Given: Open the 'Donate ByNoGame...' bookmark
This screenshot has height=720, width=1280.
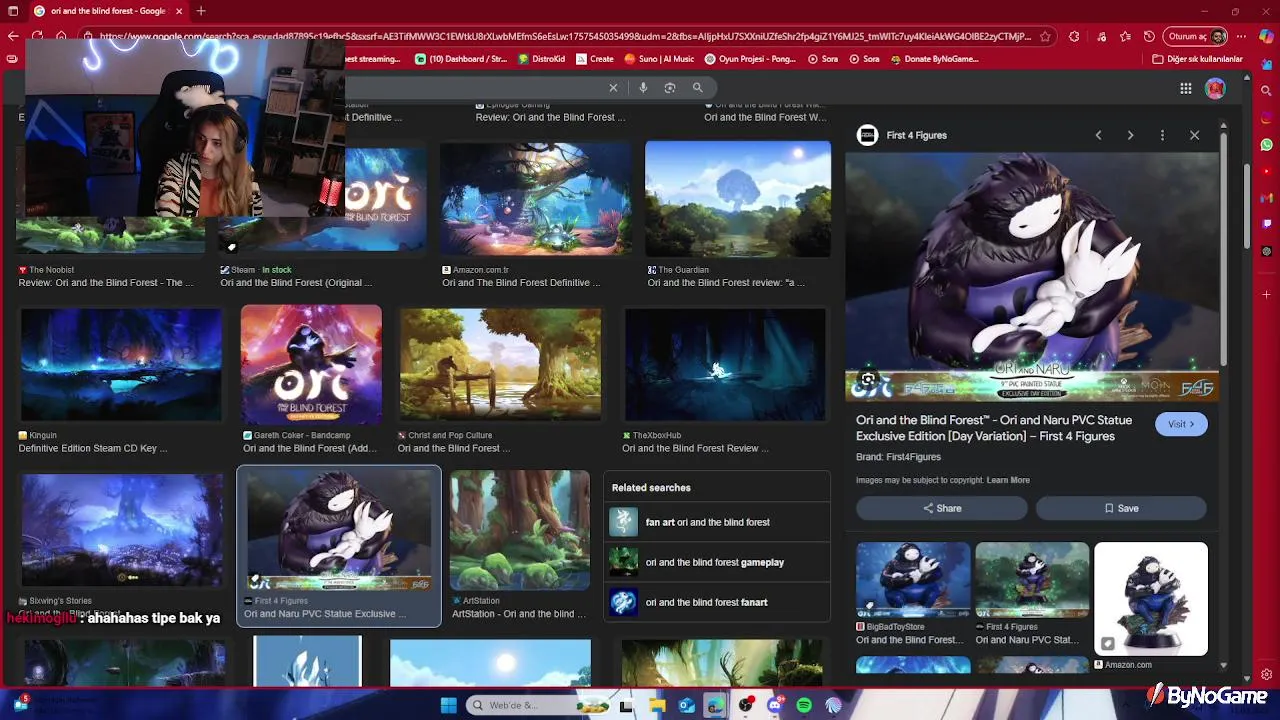Looking at the screenshot, I should 934,59.
